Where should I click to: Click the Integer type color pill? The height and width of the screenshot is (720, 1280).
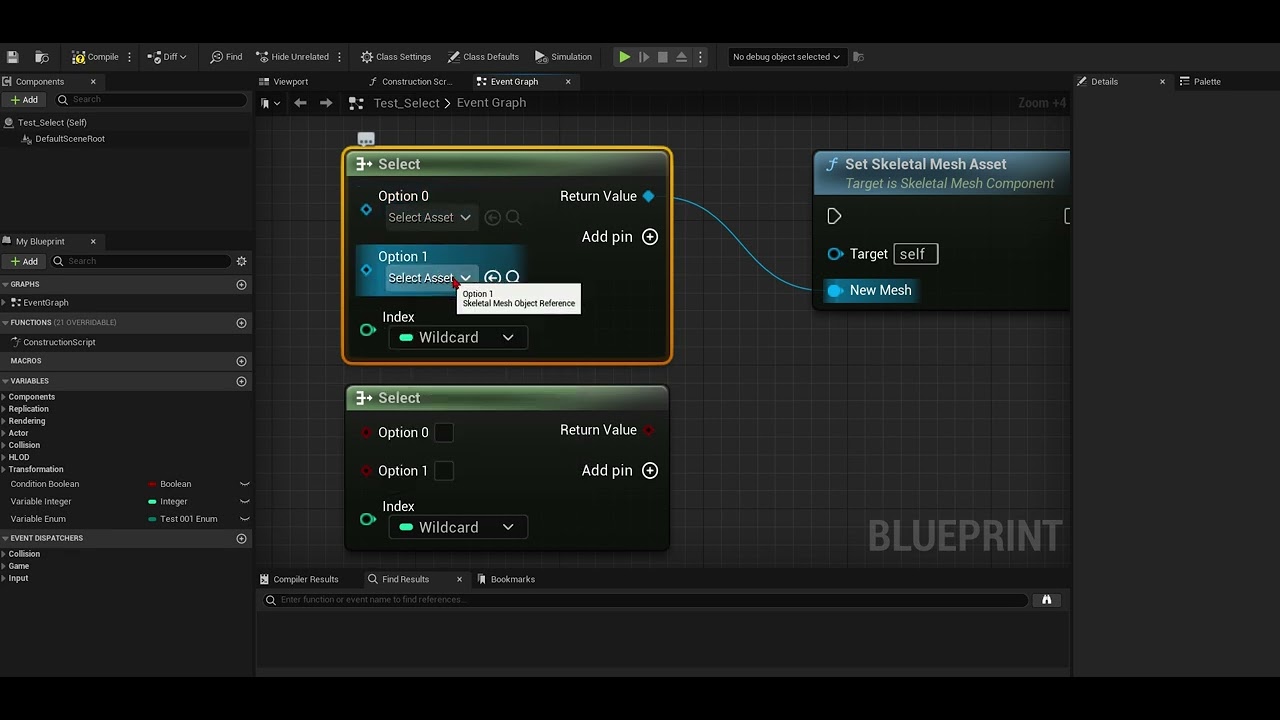[152, 502]
